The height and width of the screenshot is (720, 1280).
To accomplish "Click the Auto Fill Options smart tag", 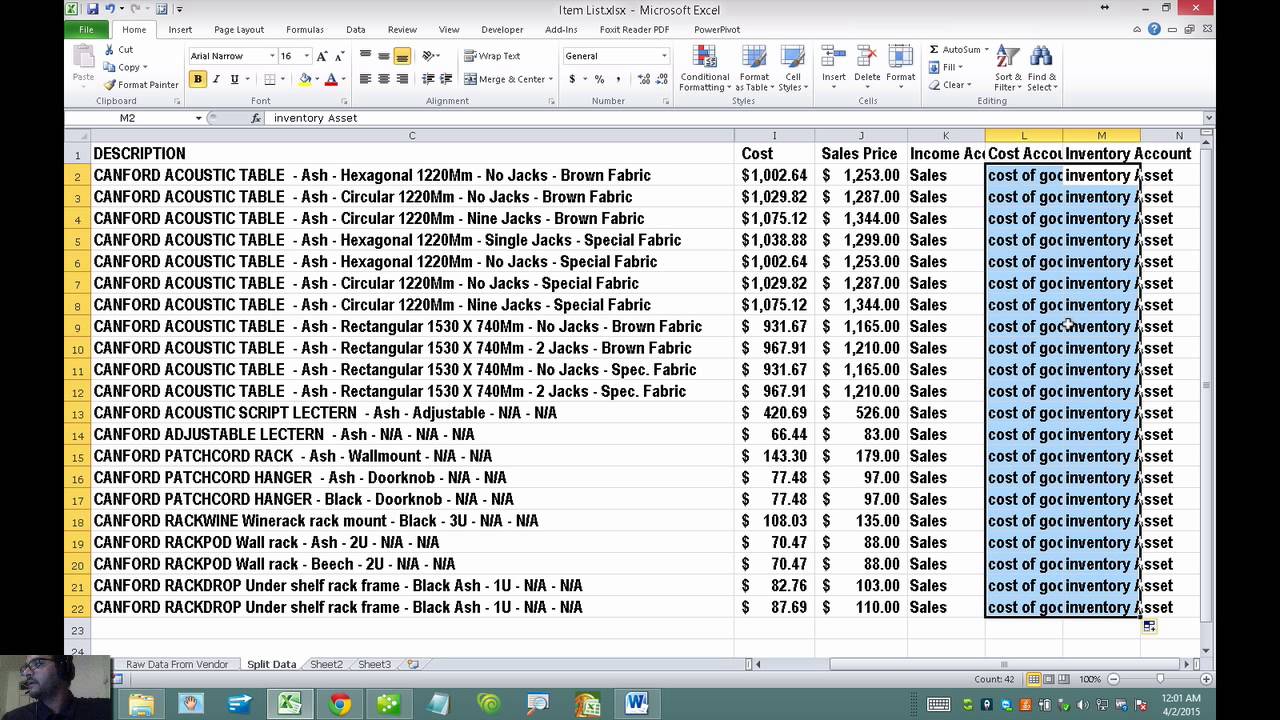I will (x=1149, y=627).
